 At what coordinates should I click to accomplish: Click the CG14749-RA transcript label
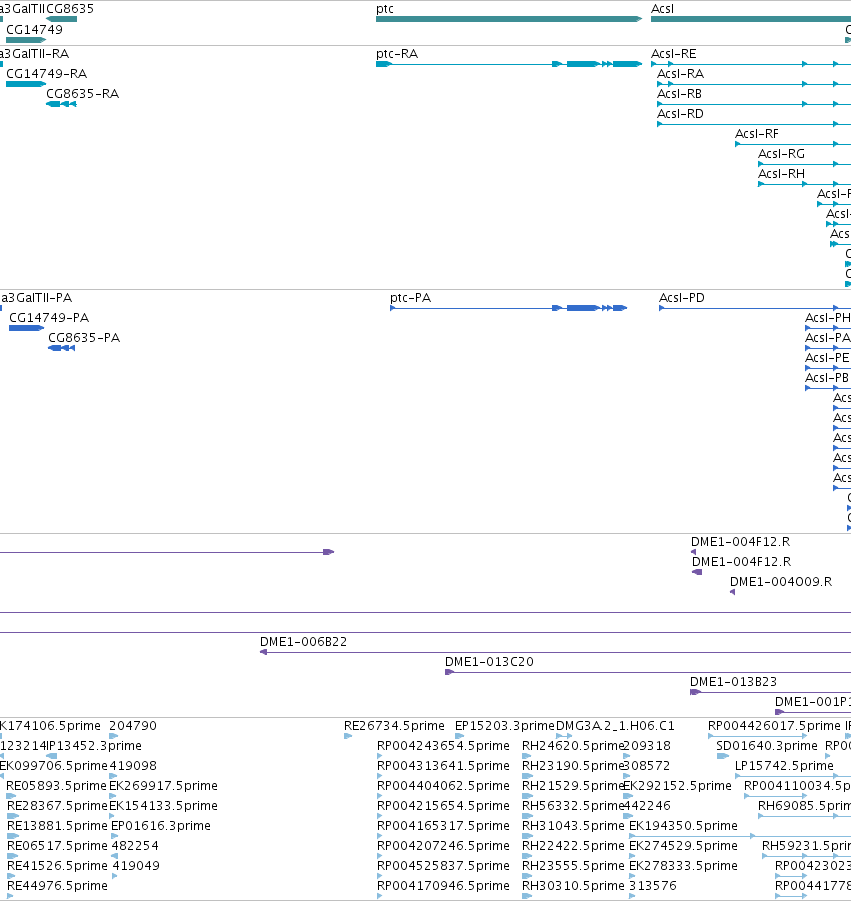(47, 74)
